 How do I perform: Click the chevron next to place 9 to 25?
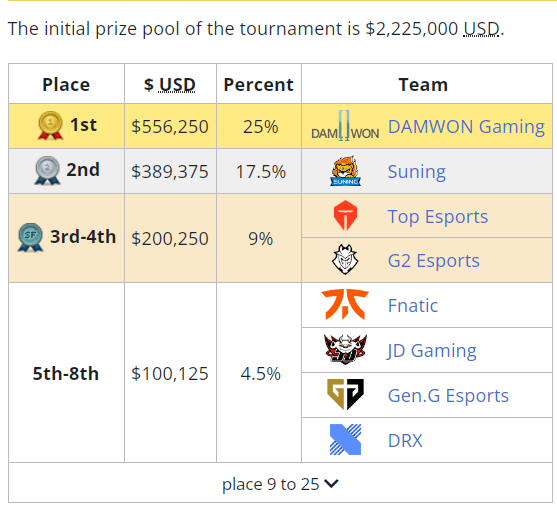pyautogui.click(x=331, y=483)
